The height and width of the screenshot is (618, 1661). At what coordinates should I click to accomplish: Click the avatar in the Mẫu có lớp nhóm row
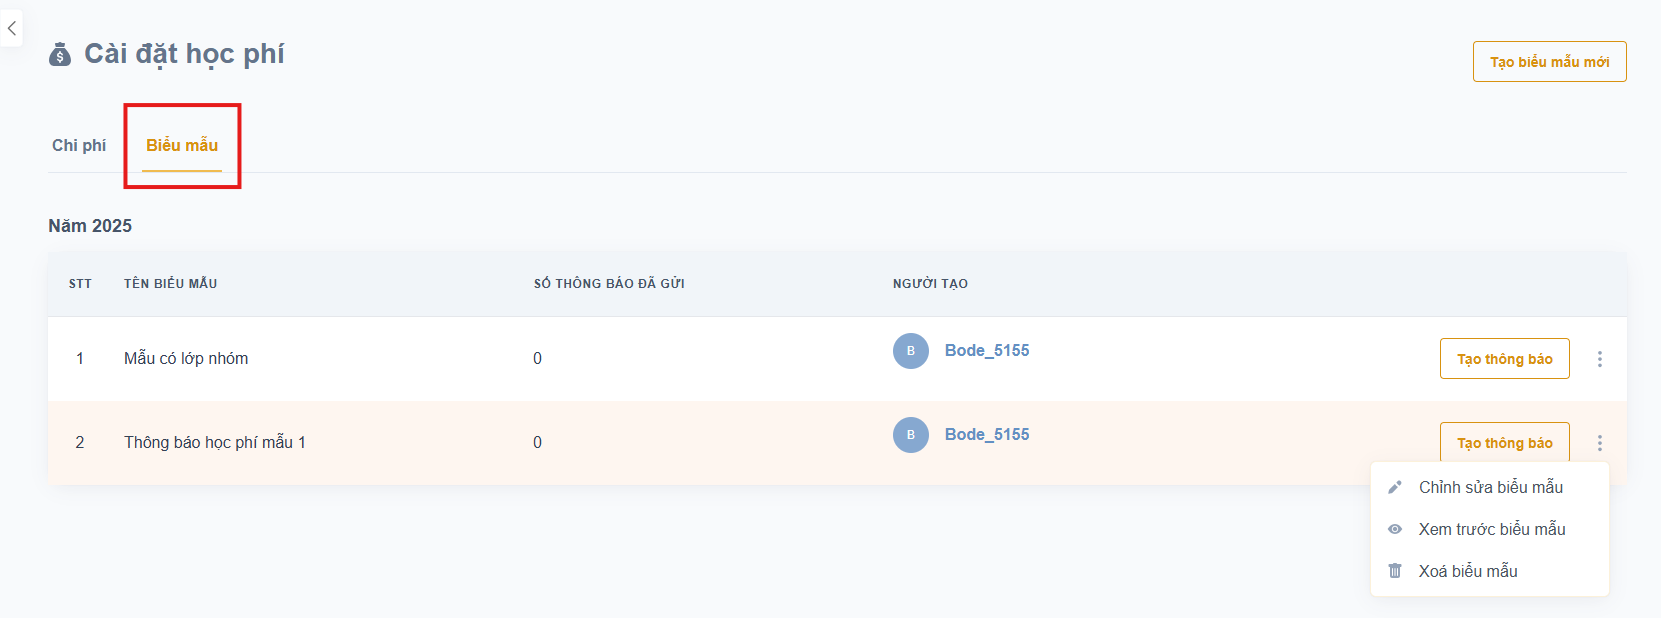[x=910, y=351]
